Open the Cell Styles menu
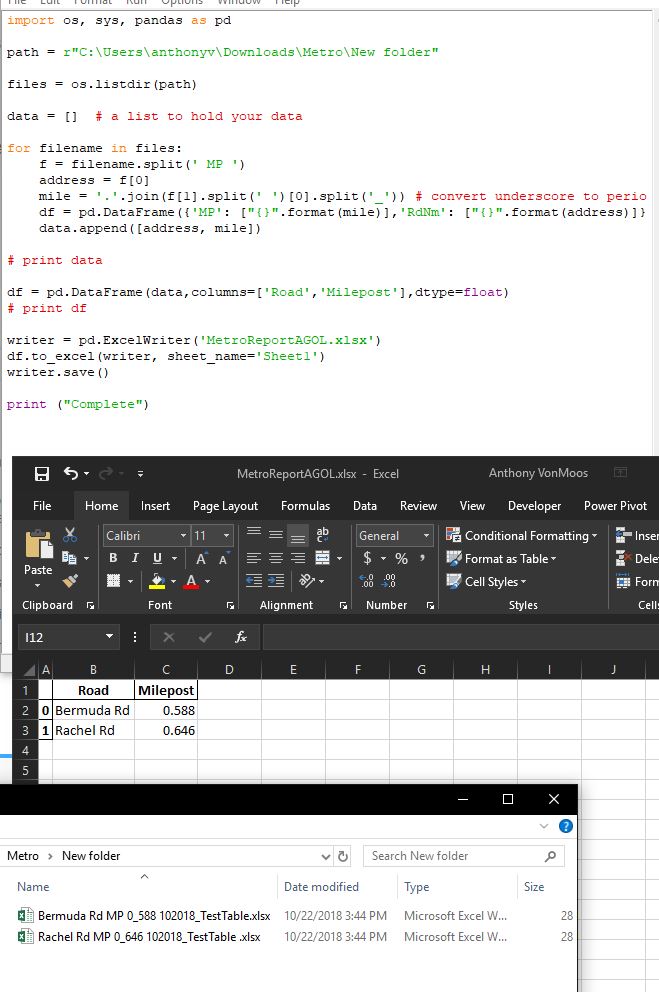Screen dimensions: 659x992 tap(486, 581)
